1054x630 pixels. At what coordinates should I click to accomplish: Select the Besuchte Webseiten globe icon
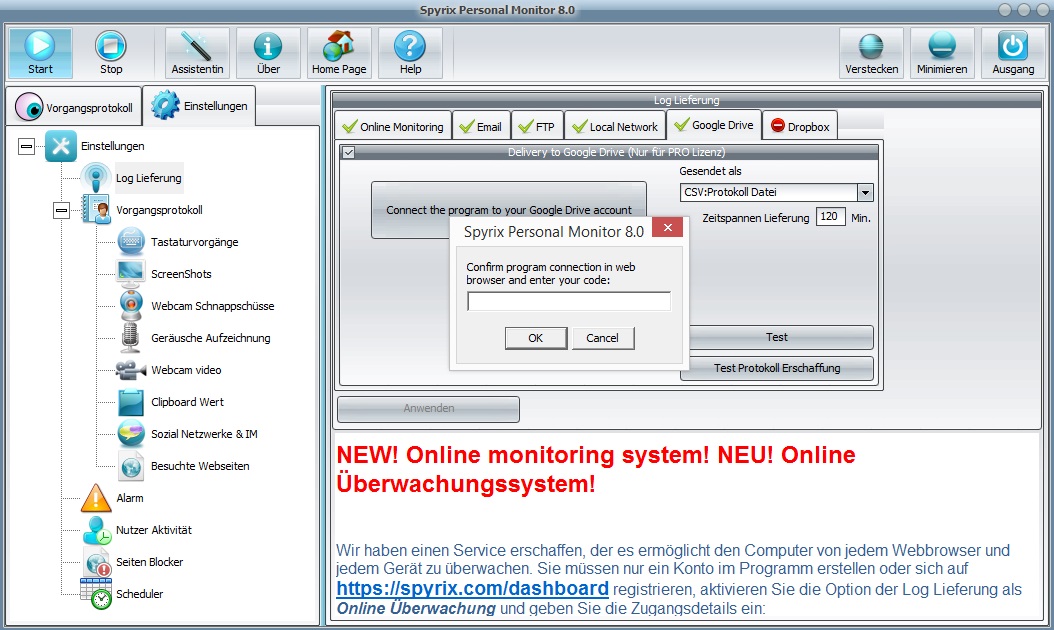tap(130, 466)
